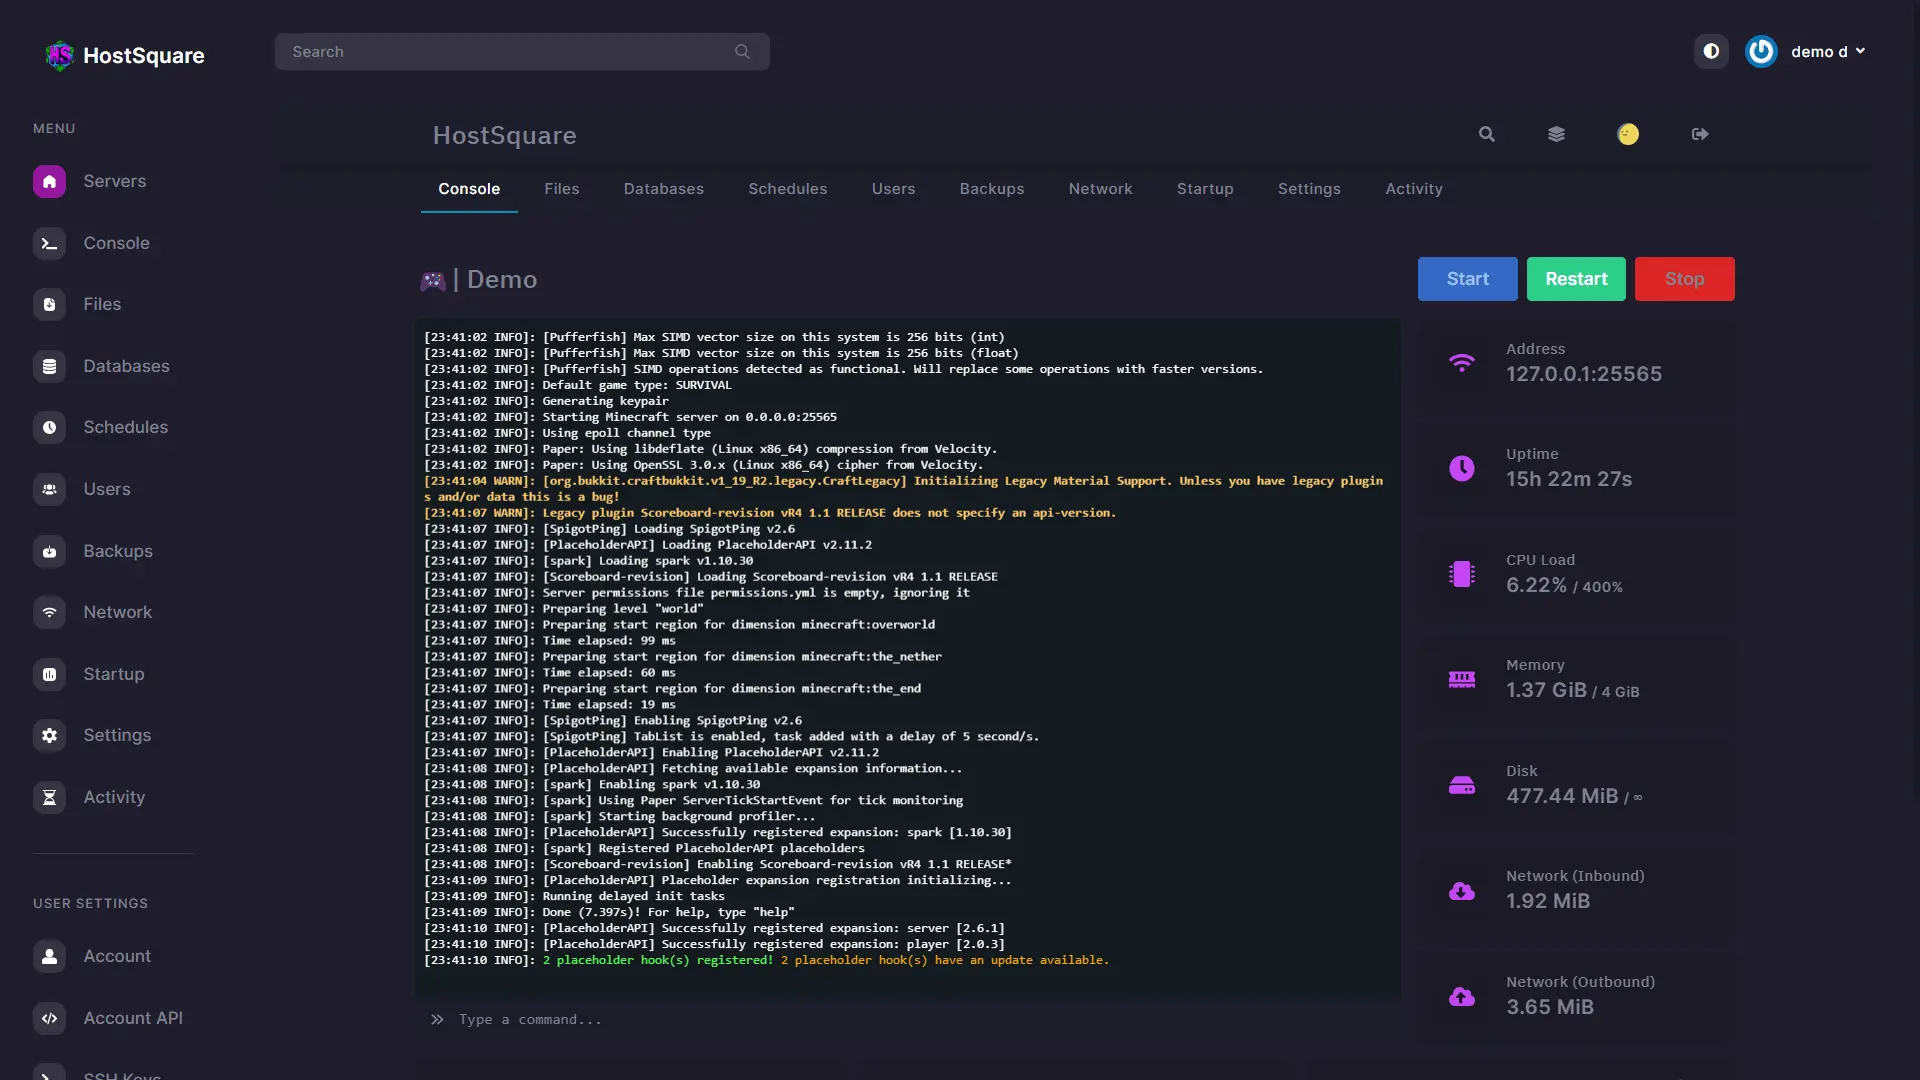Open the sidebar Console terminal icon

coord(49,244)
